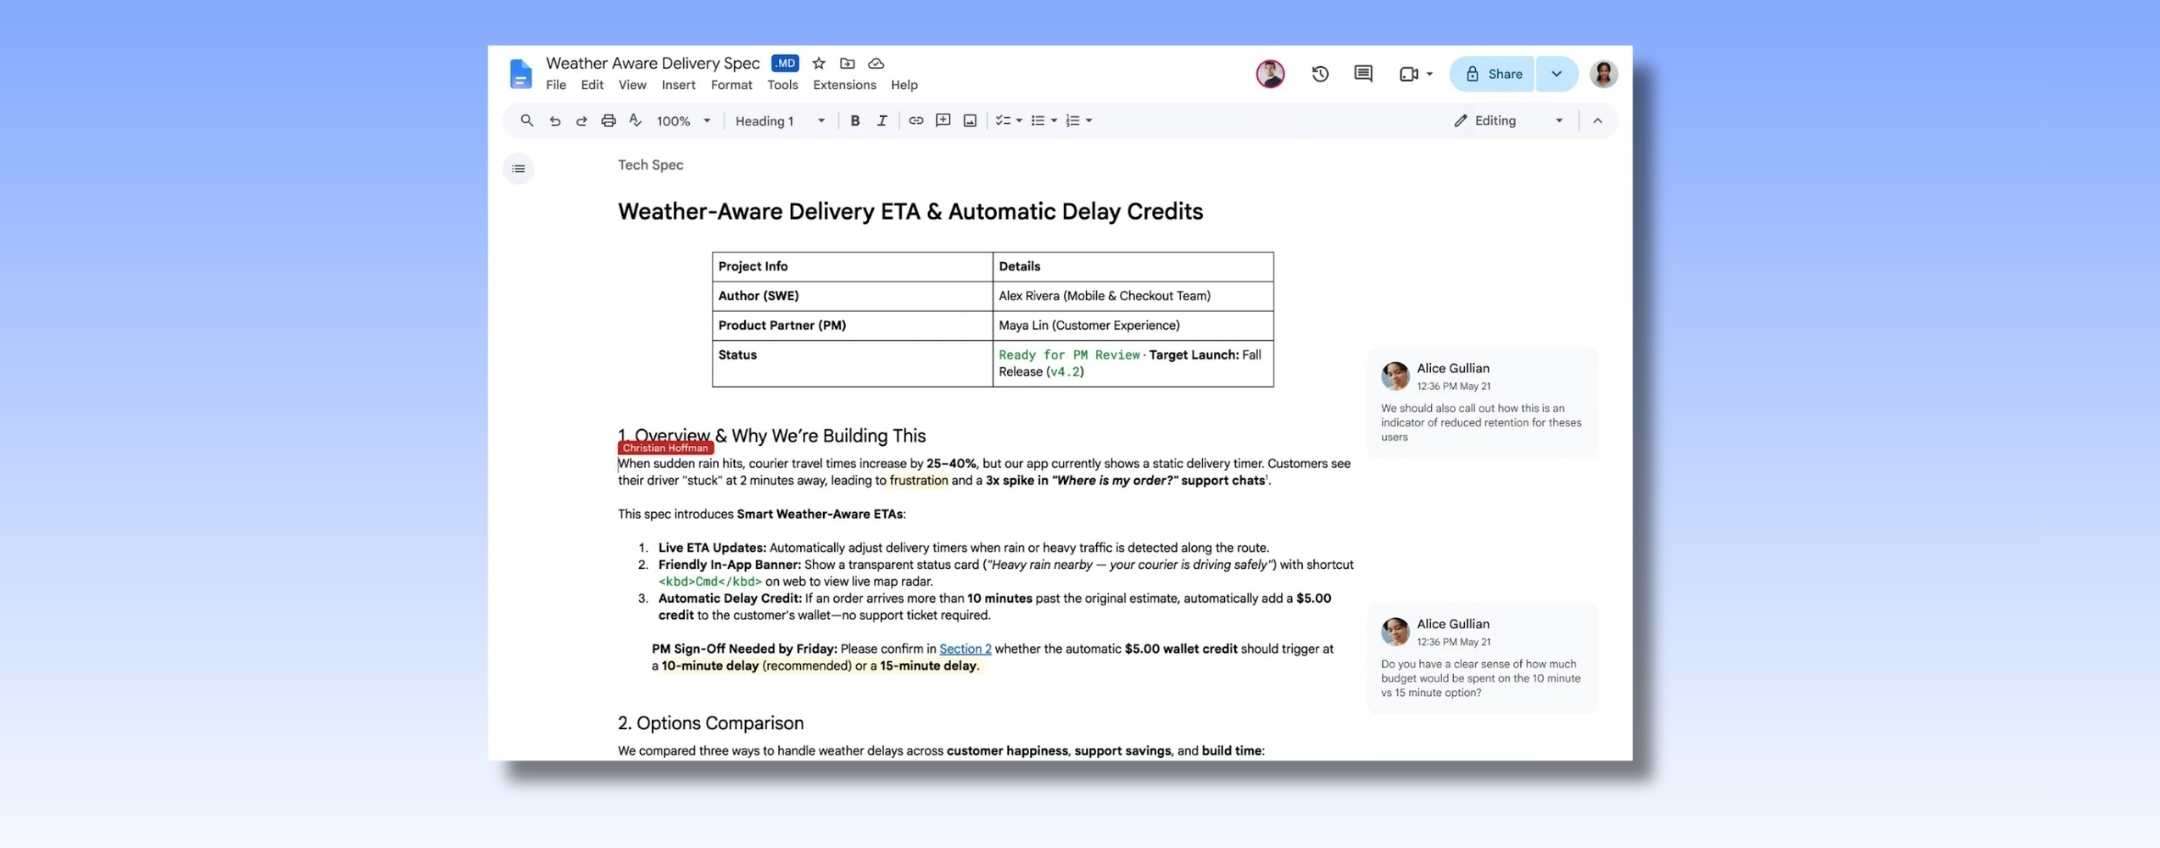Screen dimensions: 2160x848
Task: Insert an image from toolbar
Action: [970, 121]
